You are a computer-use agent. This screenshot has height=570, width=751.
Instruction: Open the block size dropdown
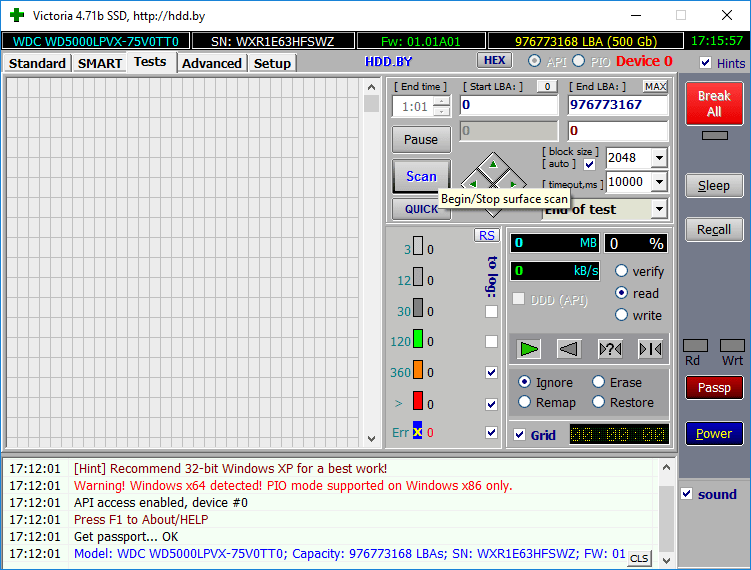coord(660,158)
